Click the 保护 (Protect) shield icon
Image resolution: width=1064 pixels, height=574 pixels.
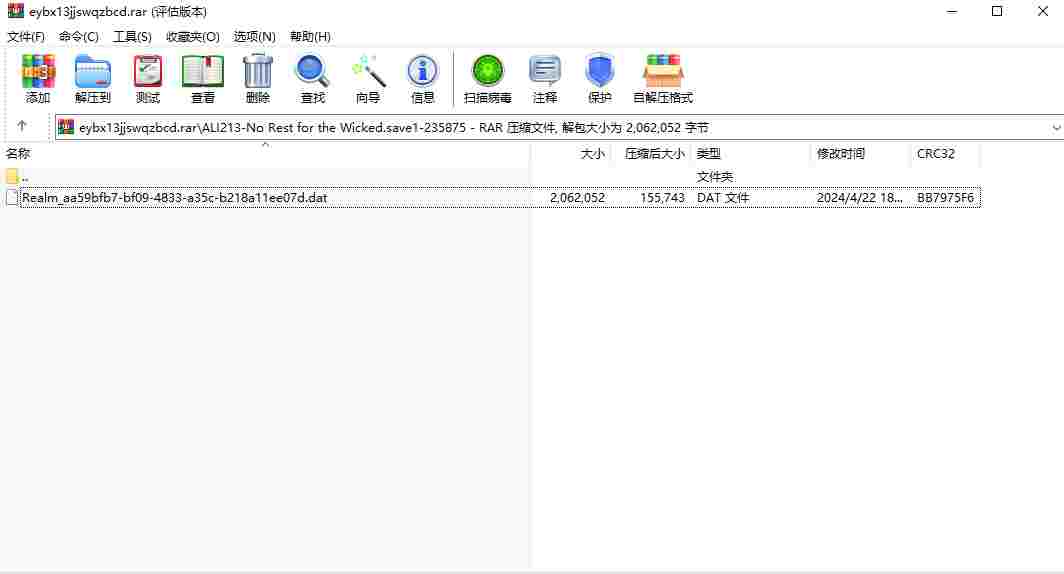point(600,79)
